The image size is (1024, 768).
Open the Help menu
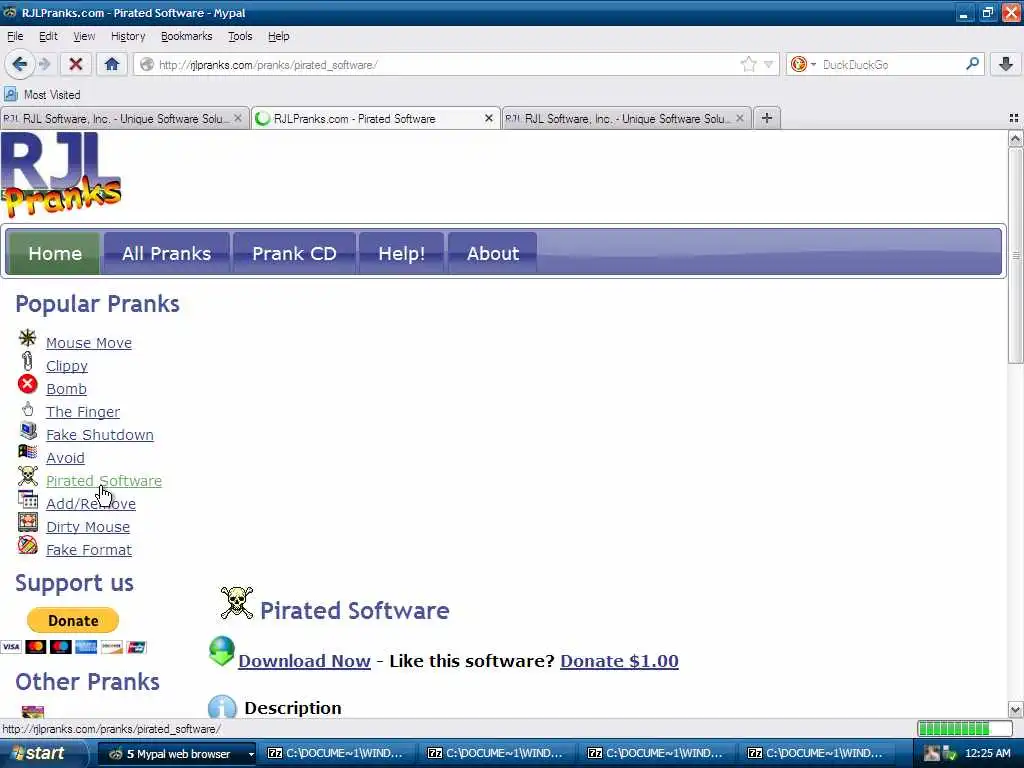pyautogui.click(x=279, y=36)
